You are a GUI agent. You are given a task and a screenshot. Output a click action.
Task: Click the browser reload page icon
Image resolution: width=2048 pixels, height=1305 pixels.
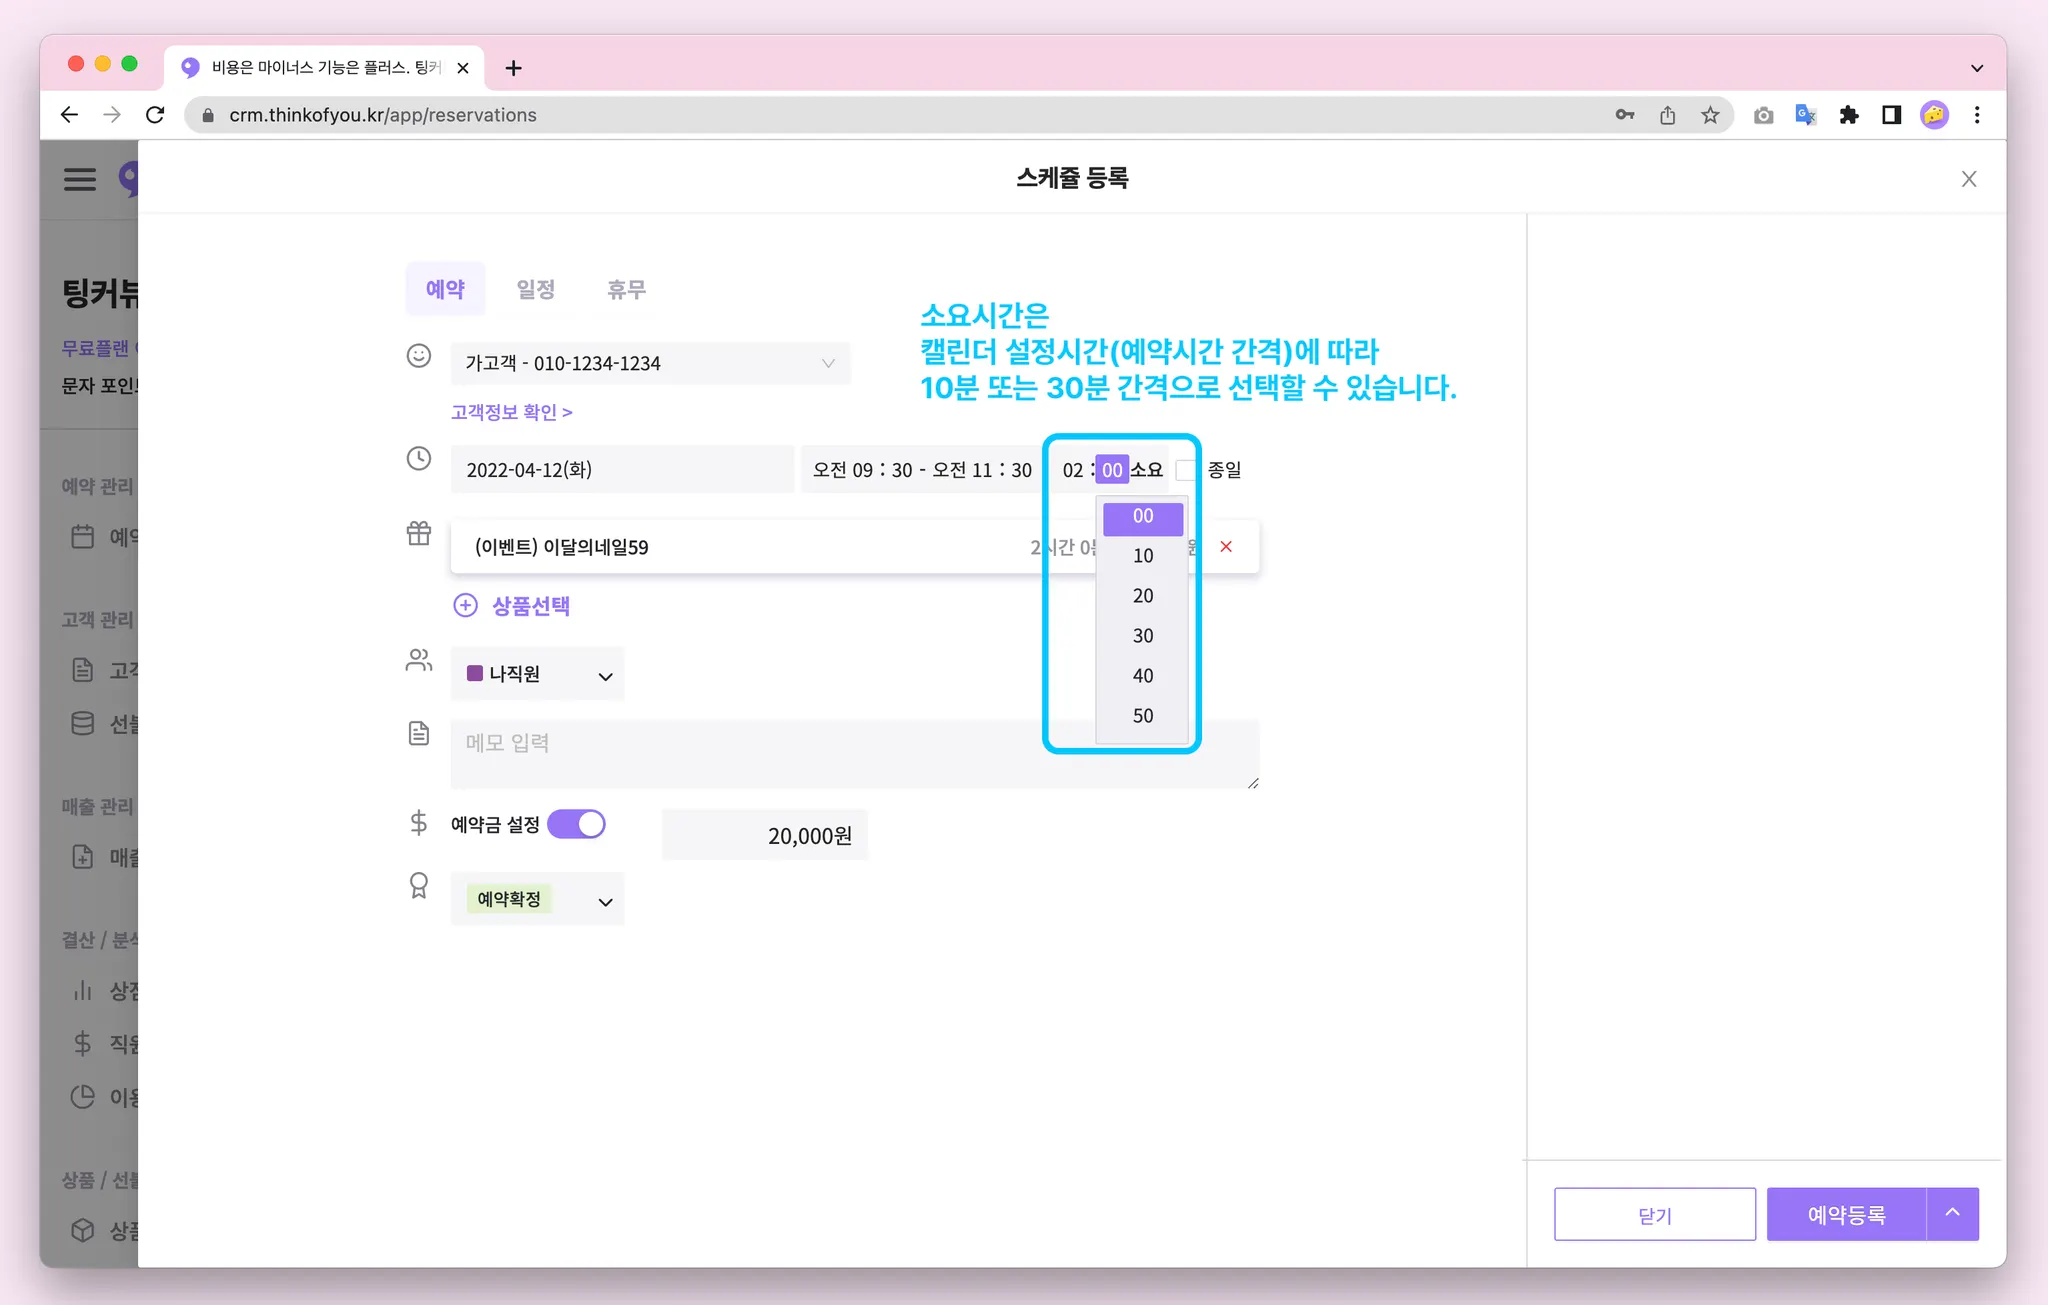point(155,115)
